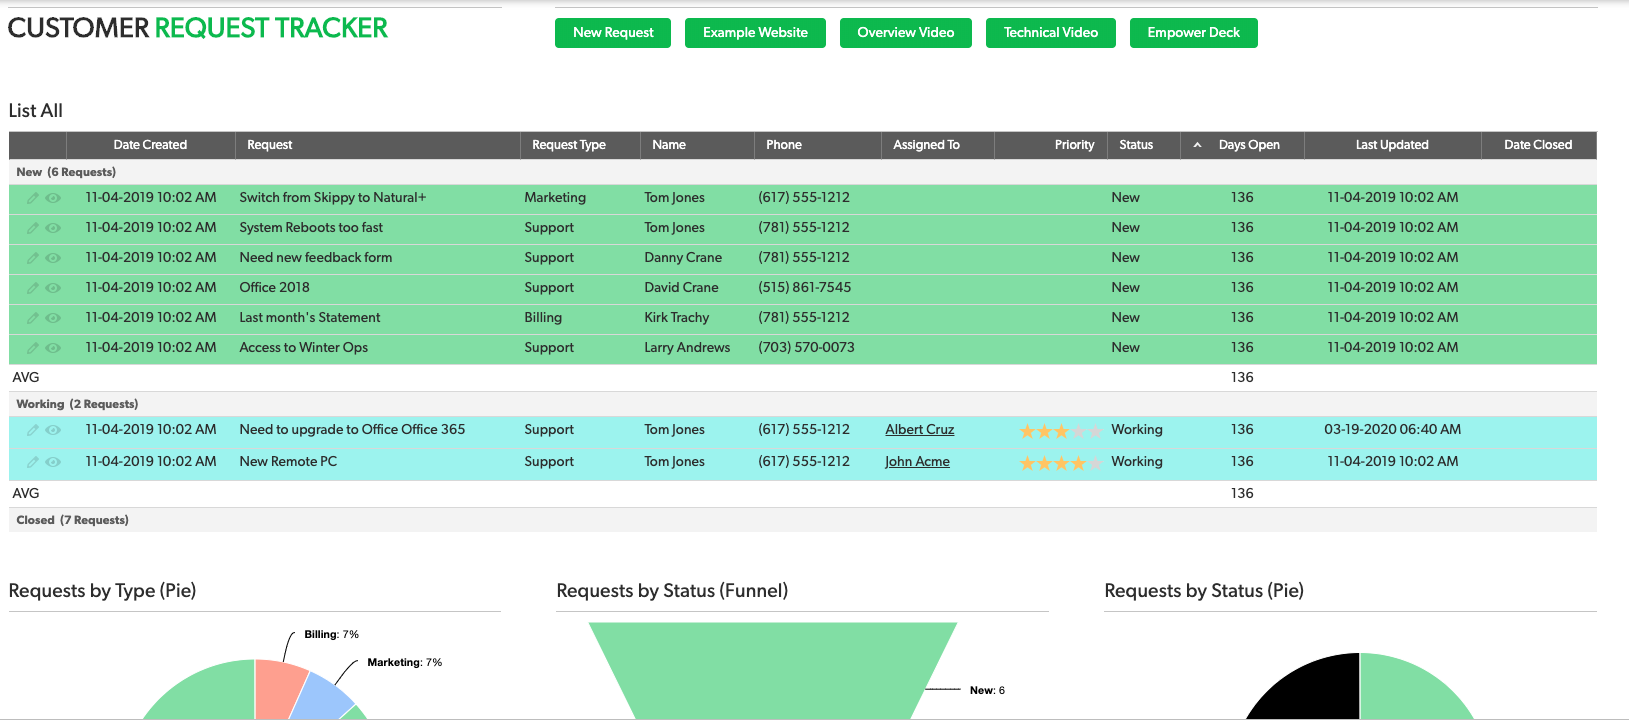Click the '03-19-2020 06:40 AM' last updated cell
This screenshot has height=720, width=1629.
click(x=1392, y=430)
